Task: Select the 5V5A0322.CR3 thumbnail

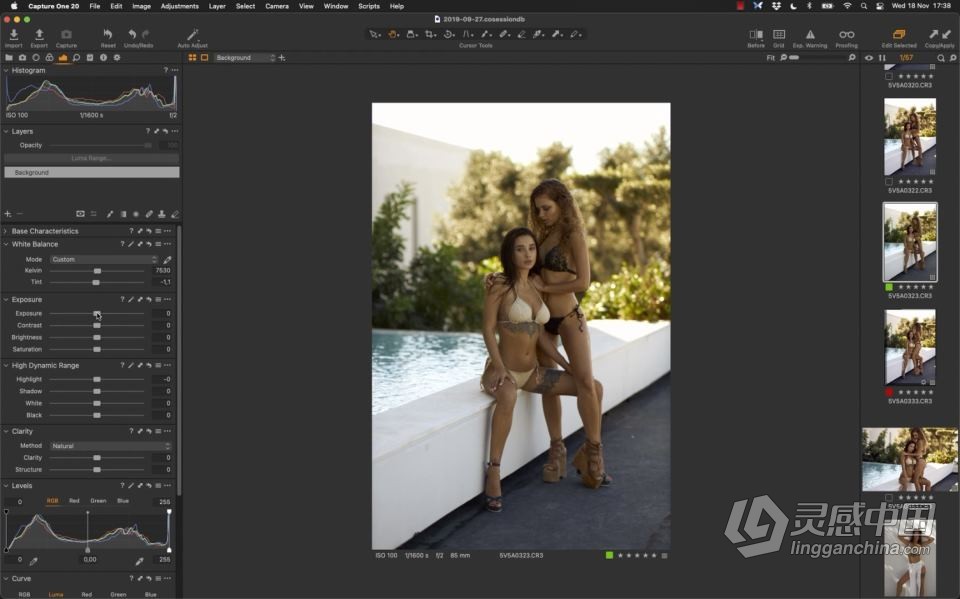Action: [910, 137]
